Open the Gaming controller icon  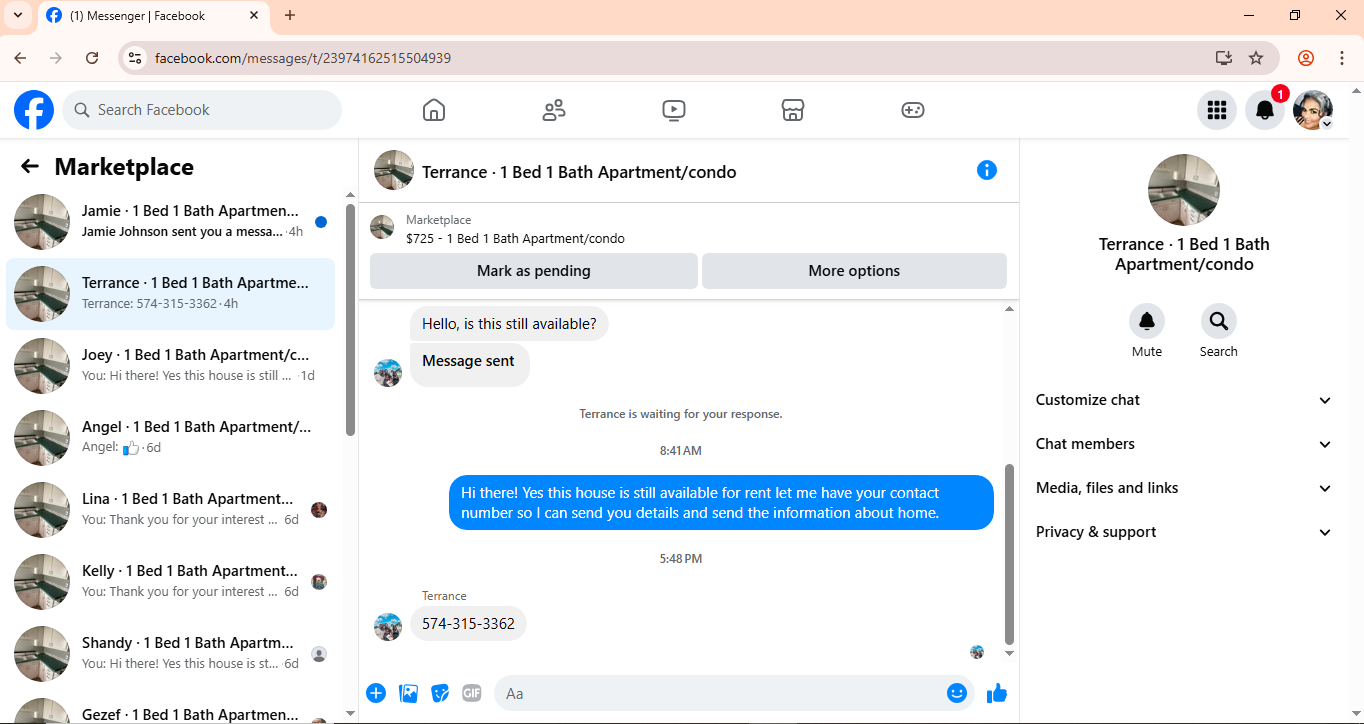coord(913,110)
